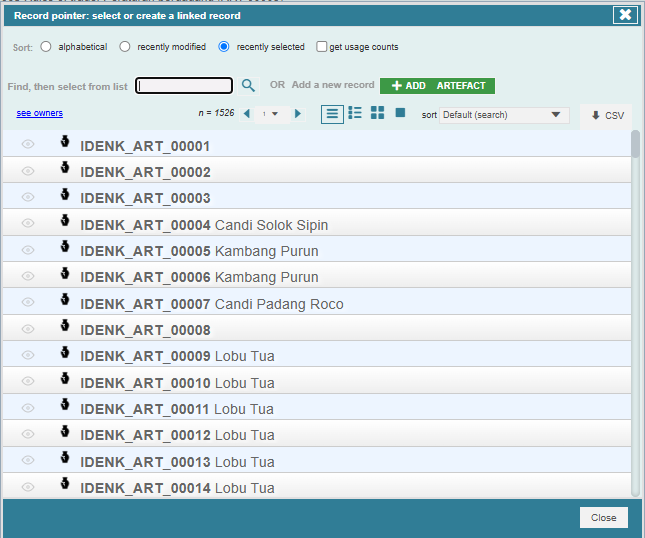The image size is (645, 538).
Task: Click the Close button at bottom
Action: pyautogui.click(x=603, y=517)
